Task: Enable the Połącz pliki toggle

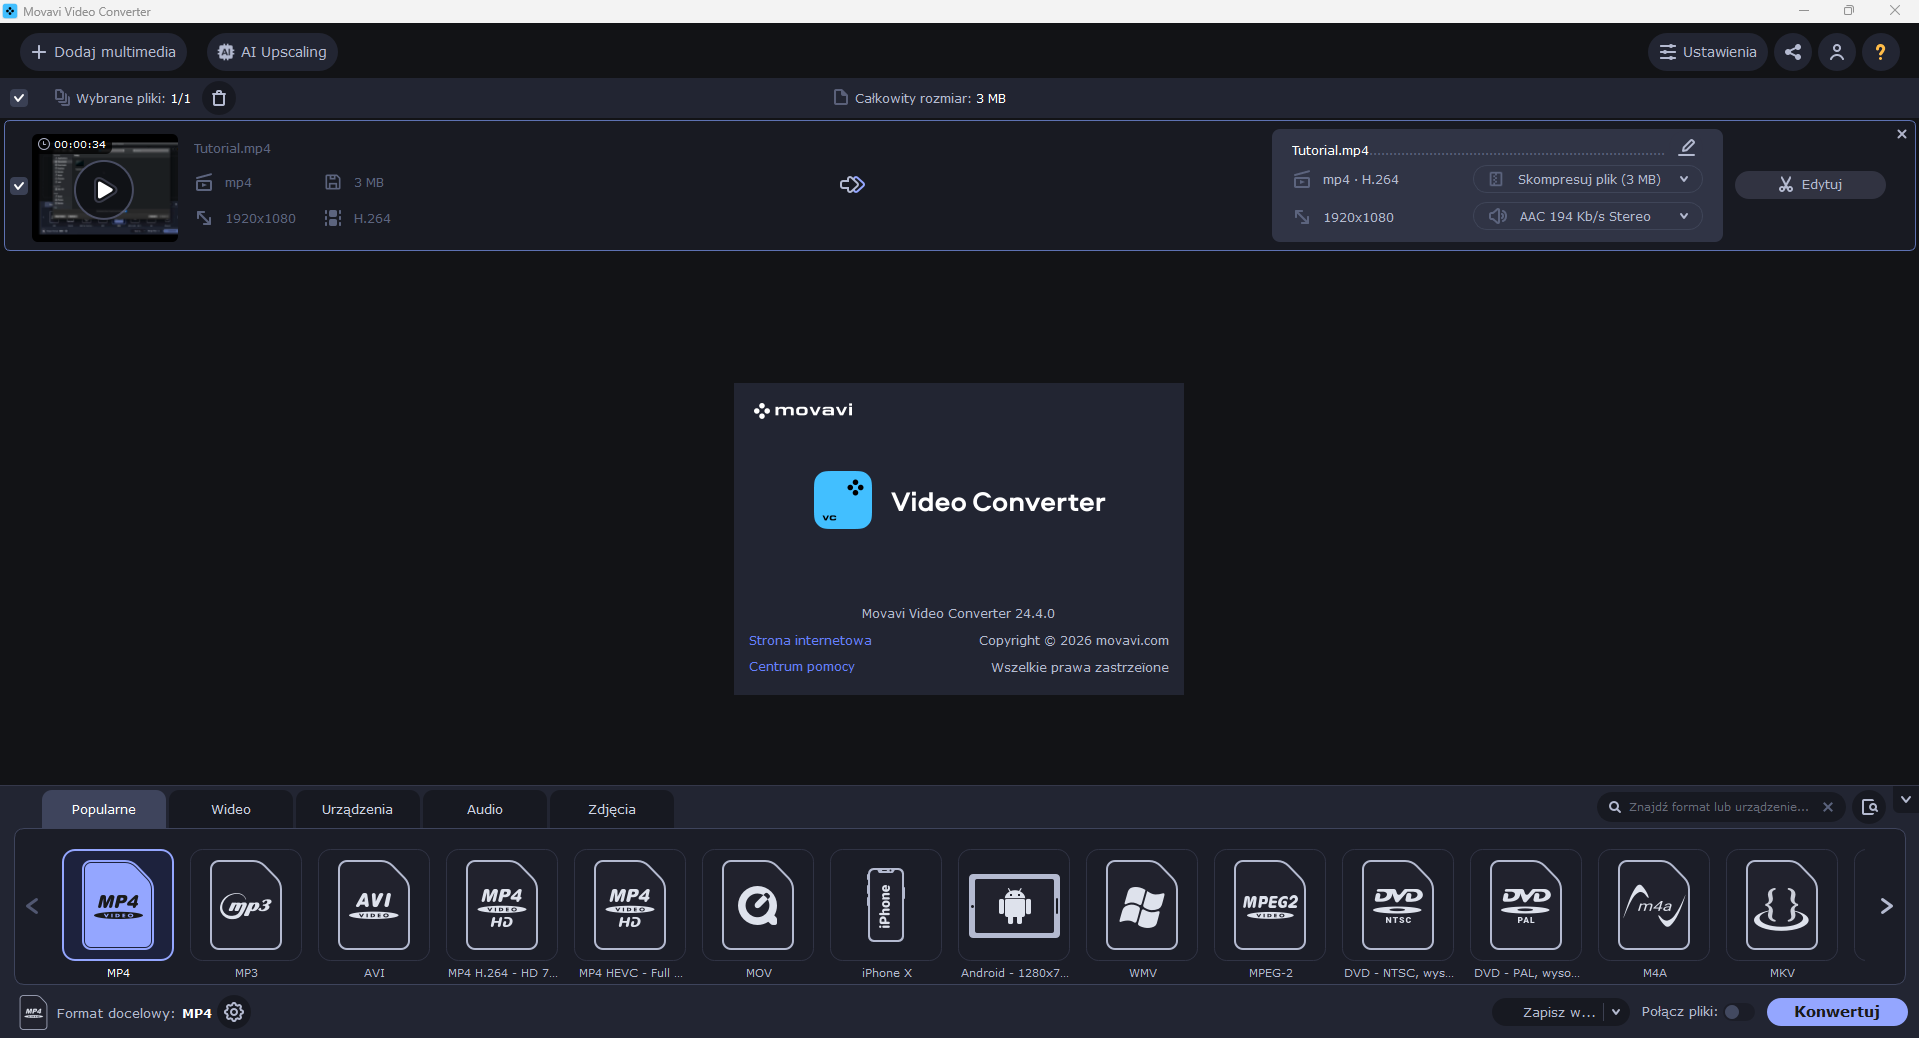Action: pos(1738,1012)
